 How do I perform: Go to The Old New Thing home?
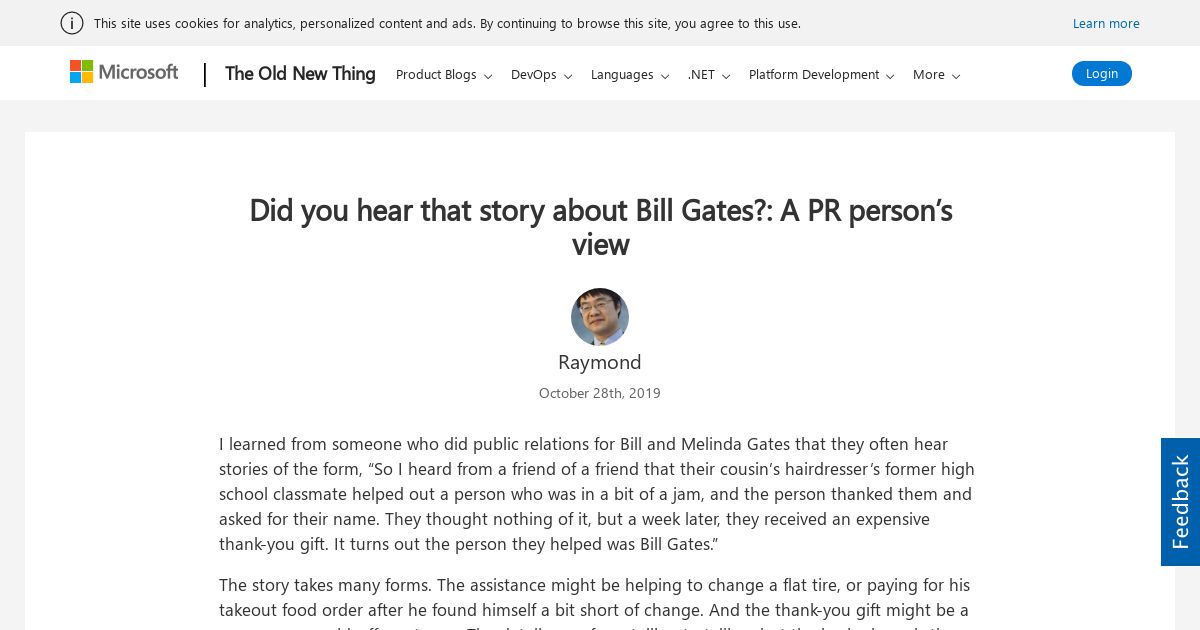300,73
